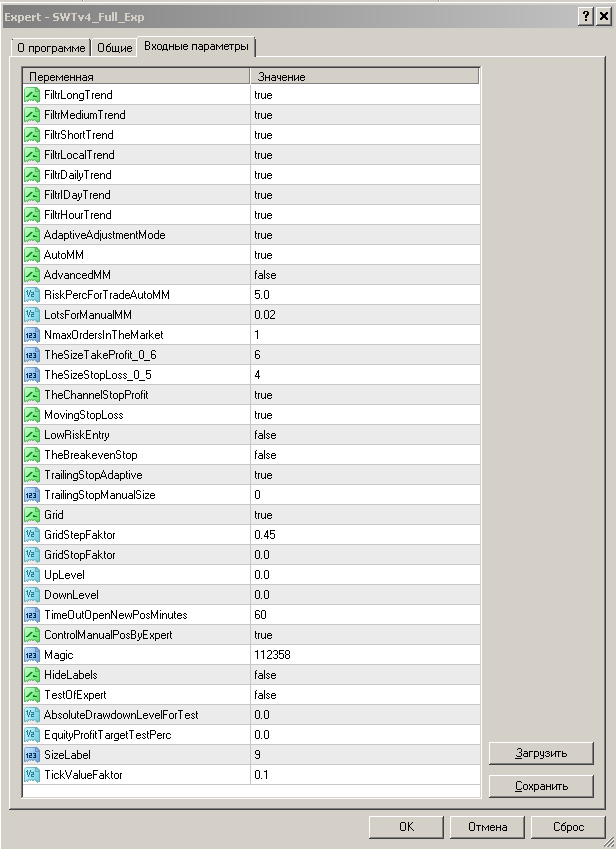Confirm settings with the OK button
The width and height of the screenshot is (616, 849).
(x=406, y=827)
